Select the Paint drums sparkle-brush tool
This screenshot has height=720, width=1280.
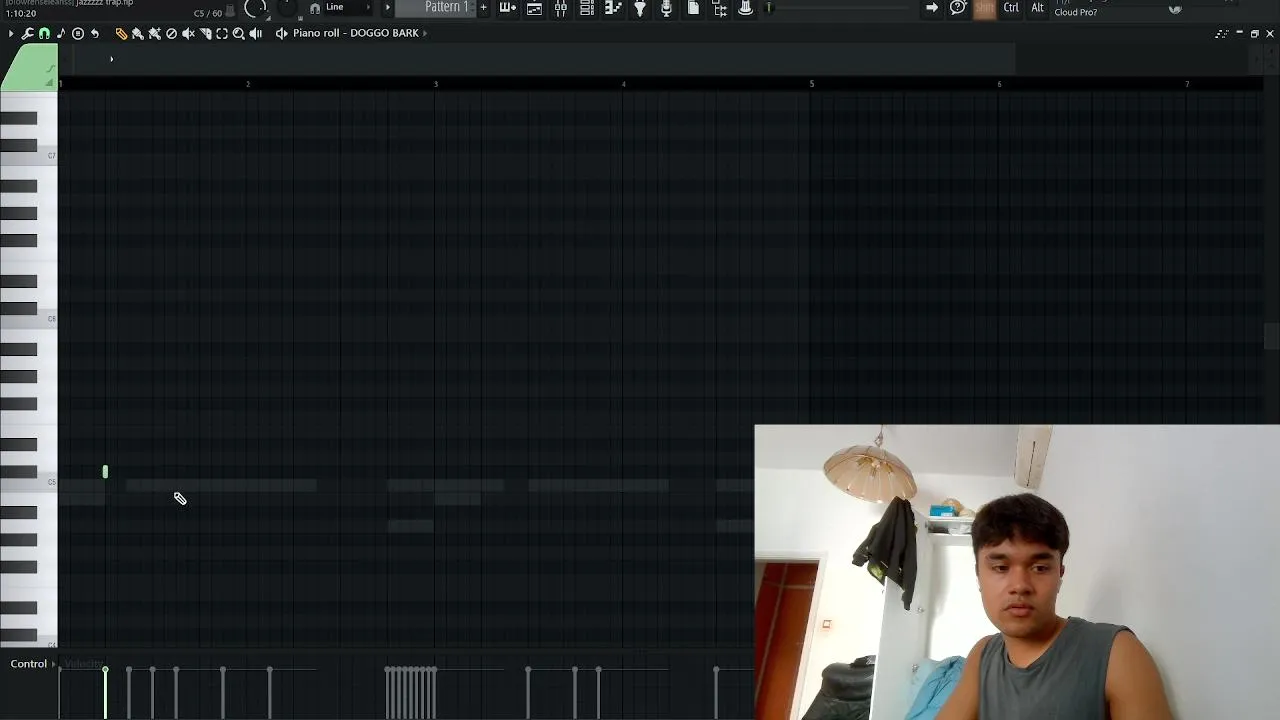coord(155,33)
